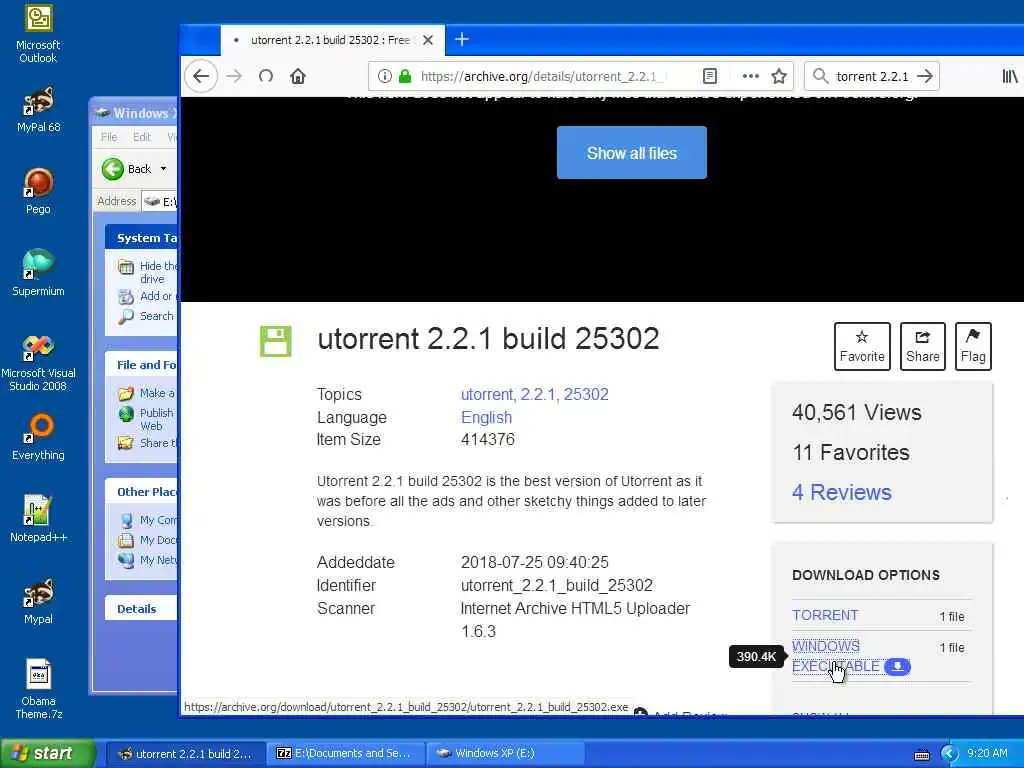Click Search task in Explorer sidebar
Screen dimensions: 1024x768
pos(146,316)
